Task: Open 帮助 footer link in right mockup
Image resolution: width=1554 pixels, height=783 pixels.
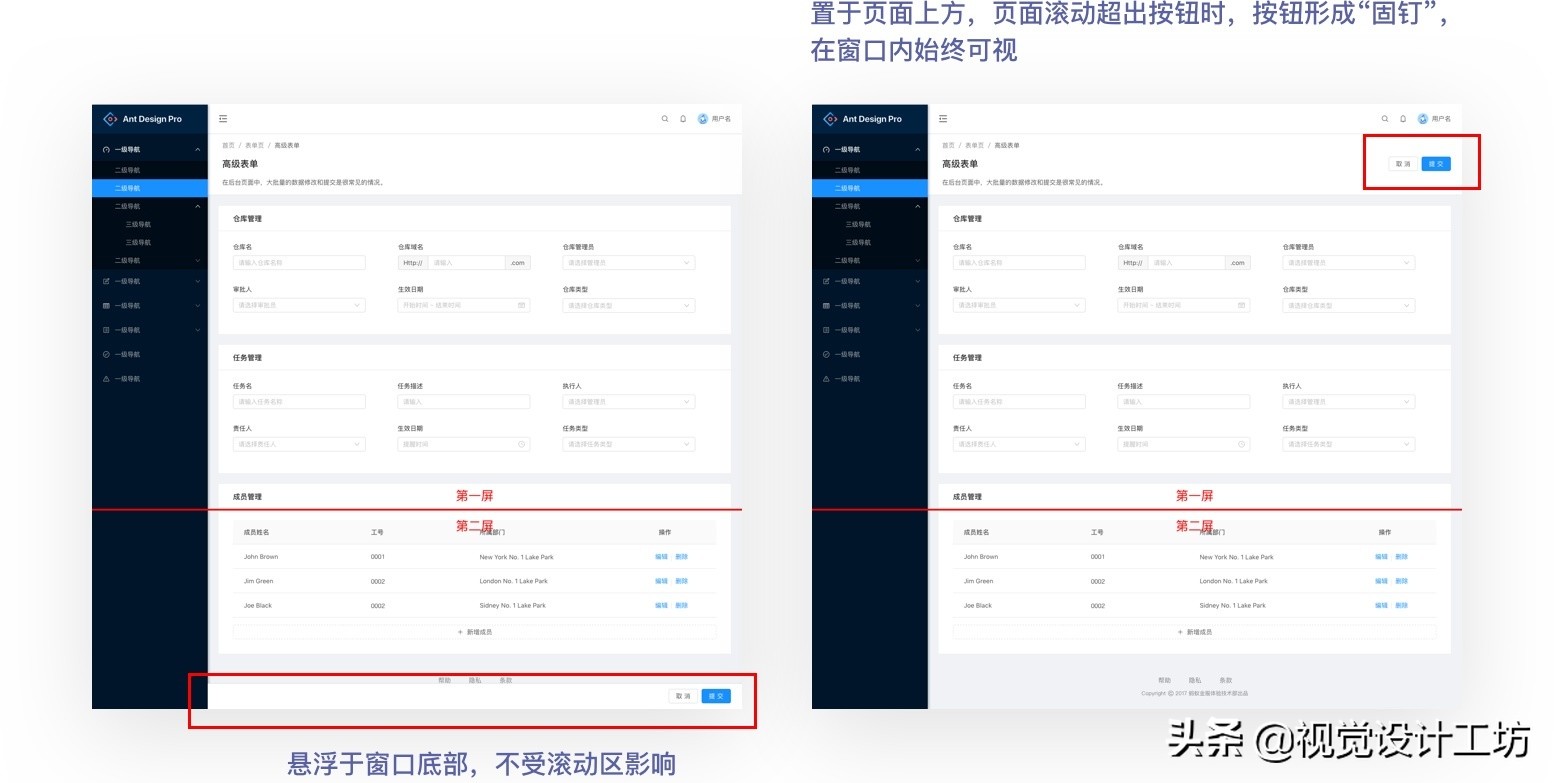Action: pos(1165,680)
